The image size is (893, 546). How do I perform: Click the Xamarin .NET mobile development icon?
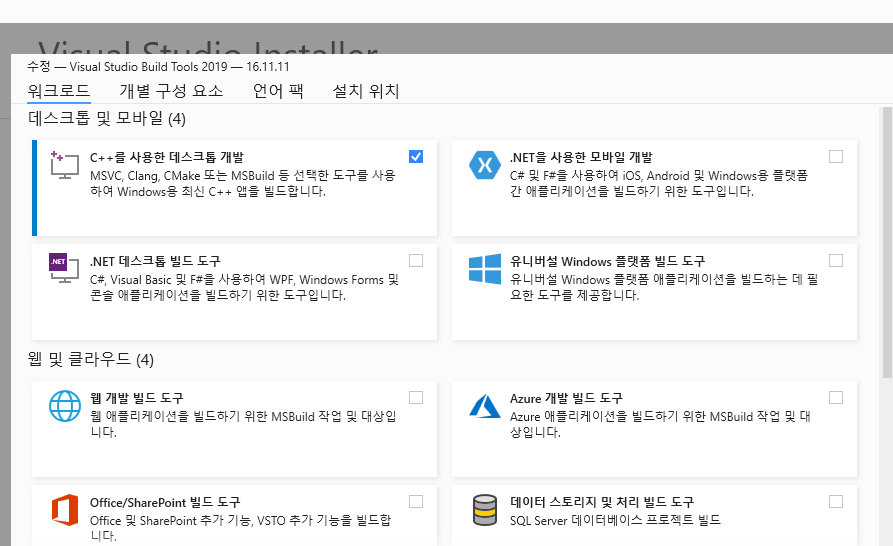point(485,165)
